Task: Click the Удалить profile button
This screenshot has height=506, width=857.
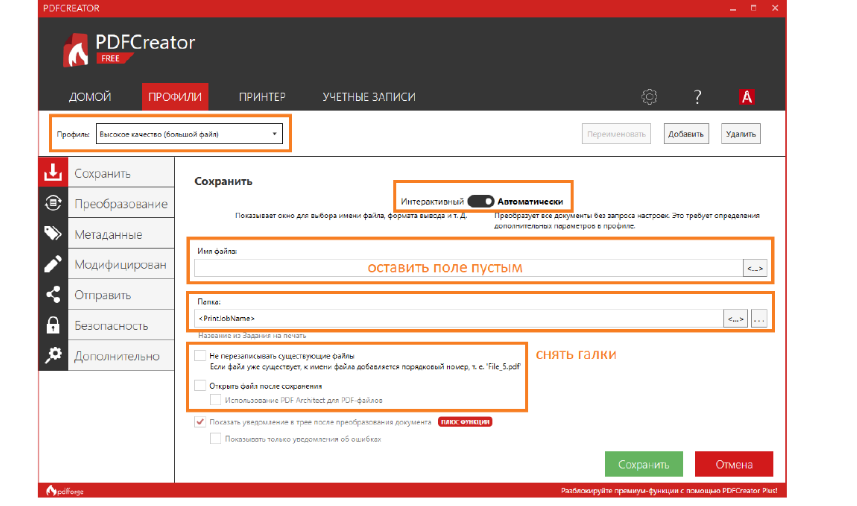Action: [741, 134]
